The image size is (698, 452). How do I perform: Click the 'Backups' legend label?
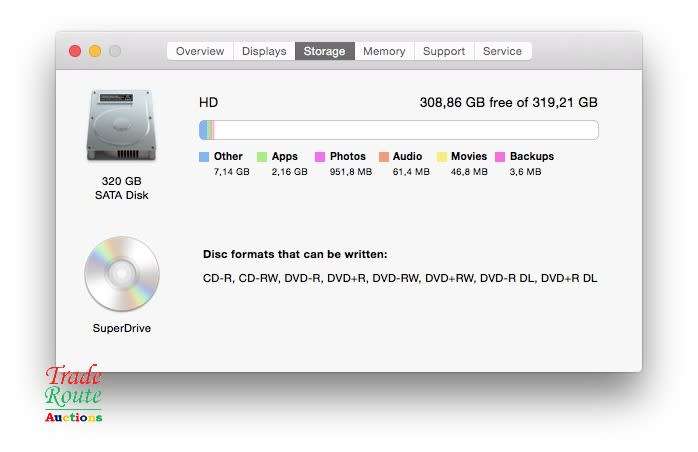pyautogui.click(x=532, y=156)
